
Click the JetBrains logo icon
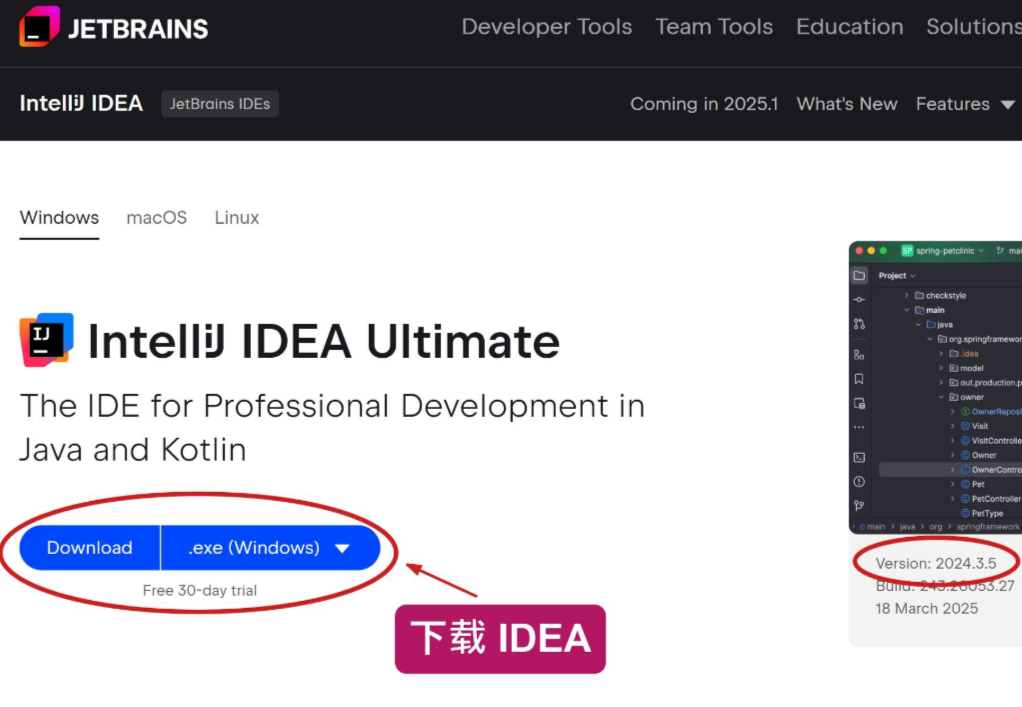[x=40, y=27]
